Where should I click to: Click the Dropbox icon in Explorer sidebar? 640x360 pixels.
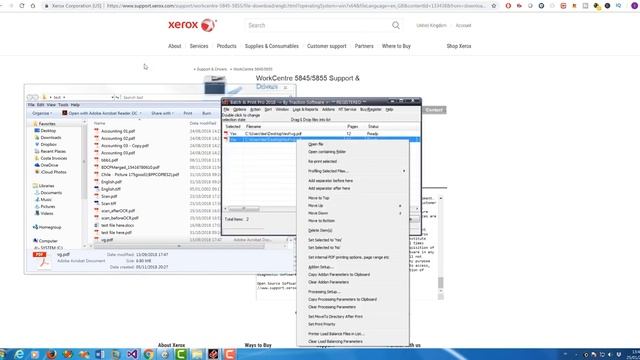(x=37, y=144)
